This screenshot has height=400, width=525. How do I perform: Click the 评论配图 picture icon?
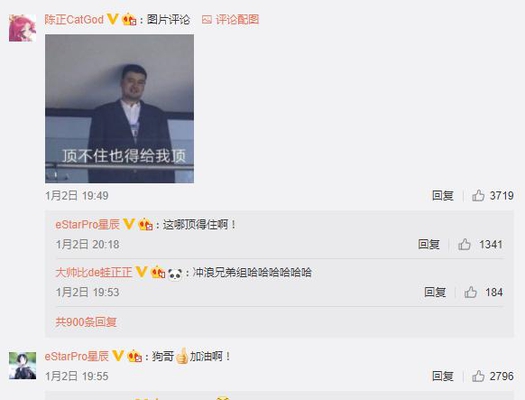pyautogui.click(x=207, y=20)
